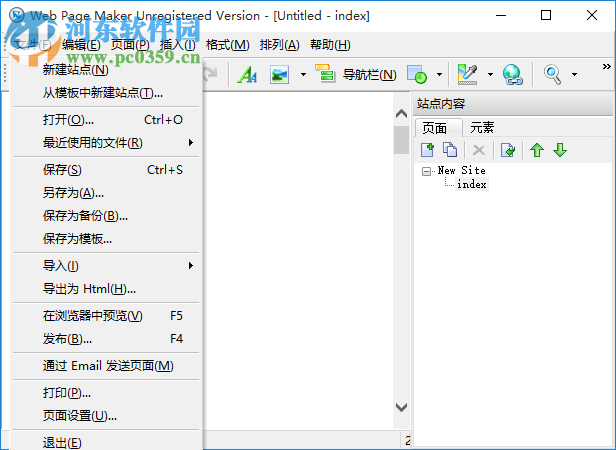Choose 另存为(A)... menu entry
616x450 pixels.
(106, 193)
